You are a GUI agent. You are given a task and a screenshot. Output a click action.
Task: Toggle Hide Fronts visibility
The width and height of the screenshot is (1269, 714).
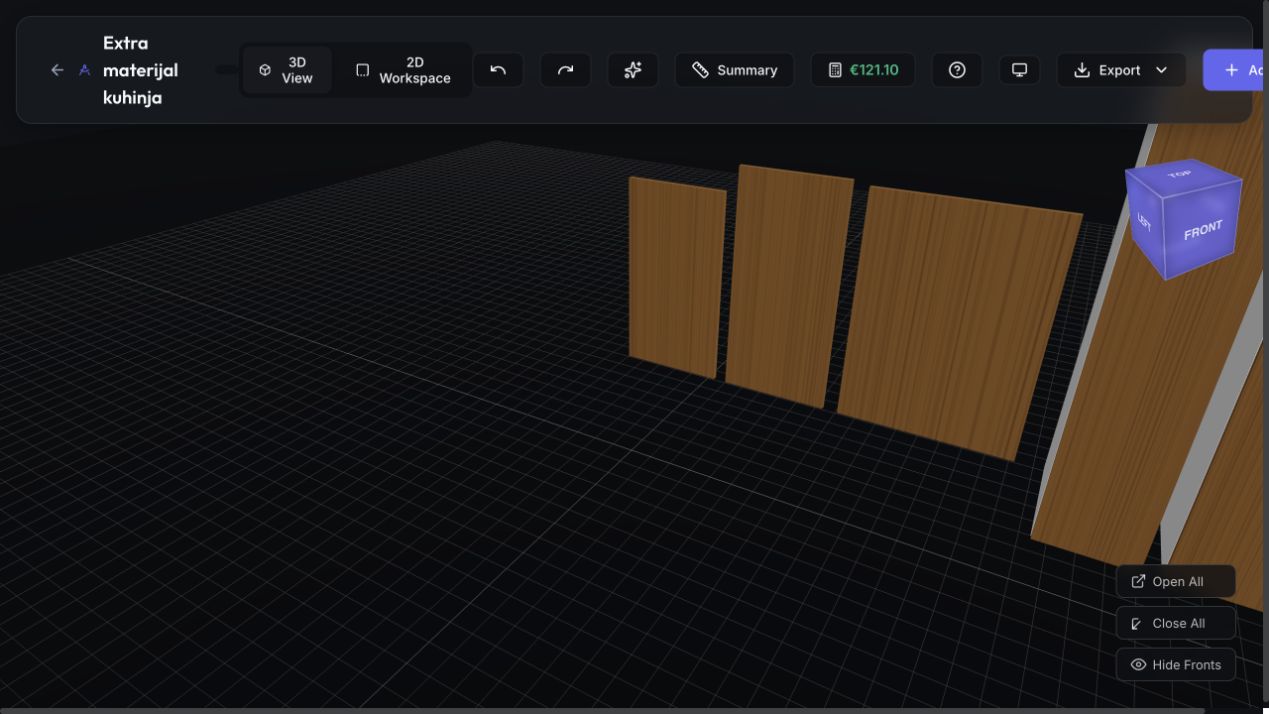[1176, 665]
